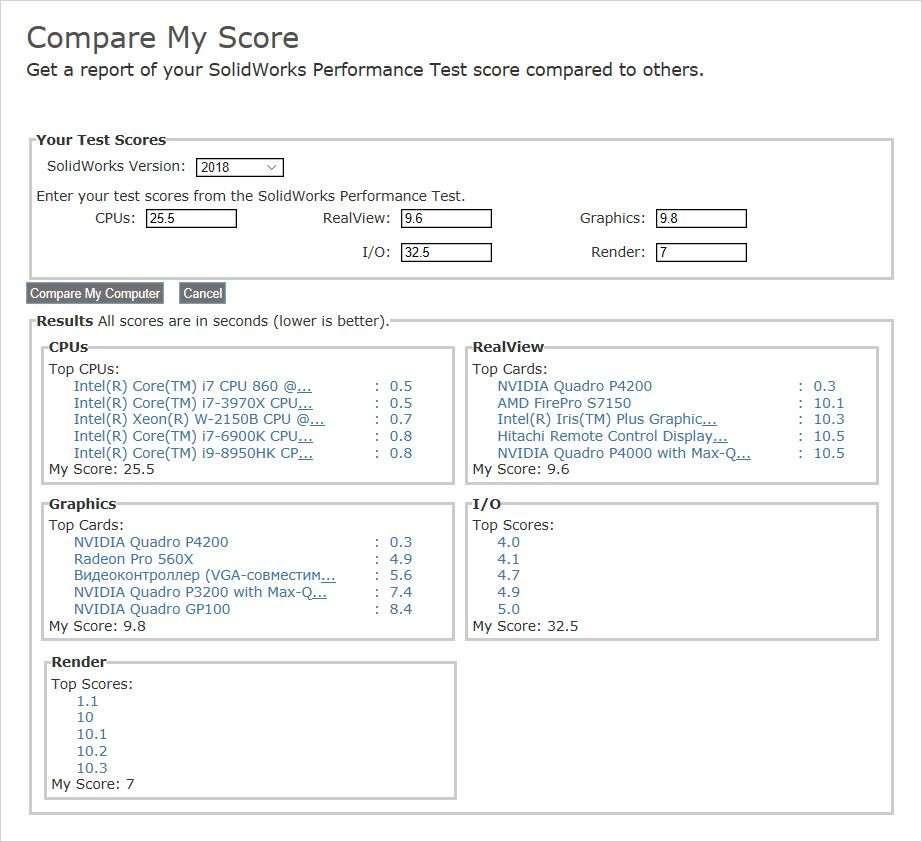Click the CPUs score input field
The image size is (922, 842).
click(191, 219)
